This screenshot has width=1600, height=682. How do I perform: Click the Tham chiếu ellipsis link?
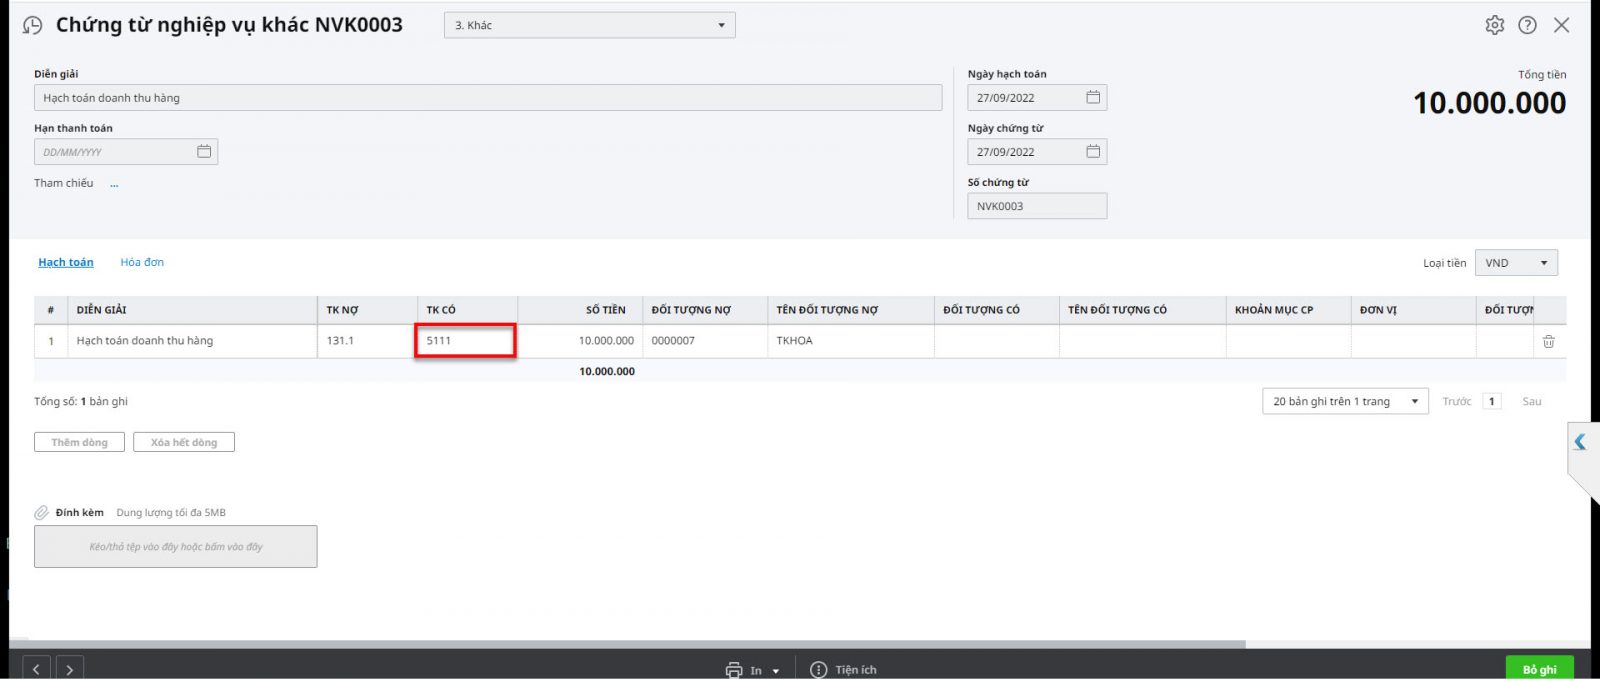click(x=114, y=184)
